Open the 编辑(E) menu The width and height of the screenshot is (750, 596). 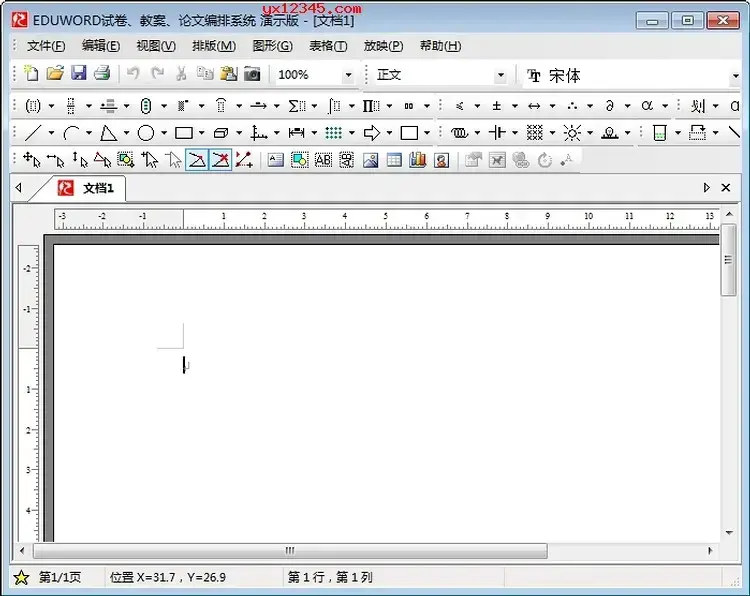[x=100, y=46]
